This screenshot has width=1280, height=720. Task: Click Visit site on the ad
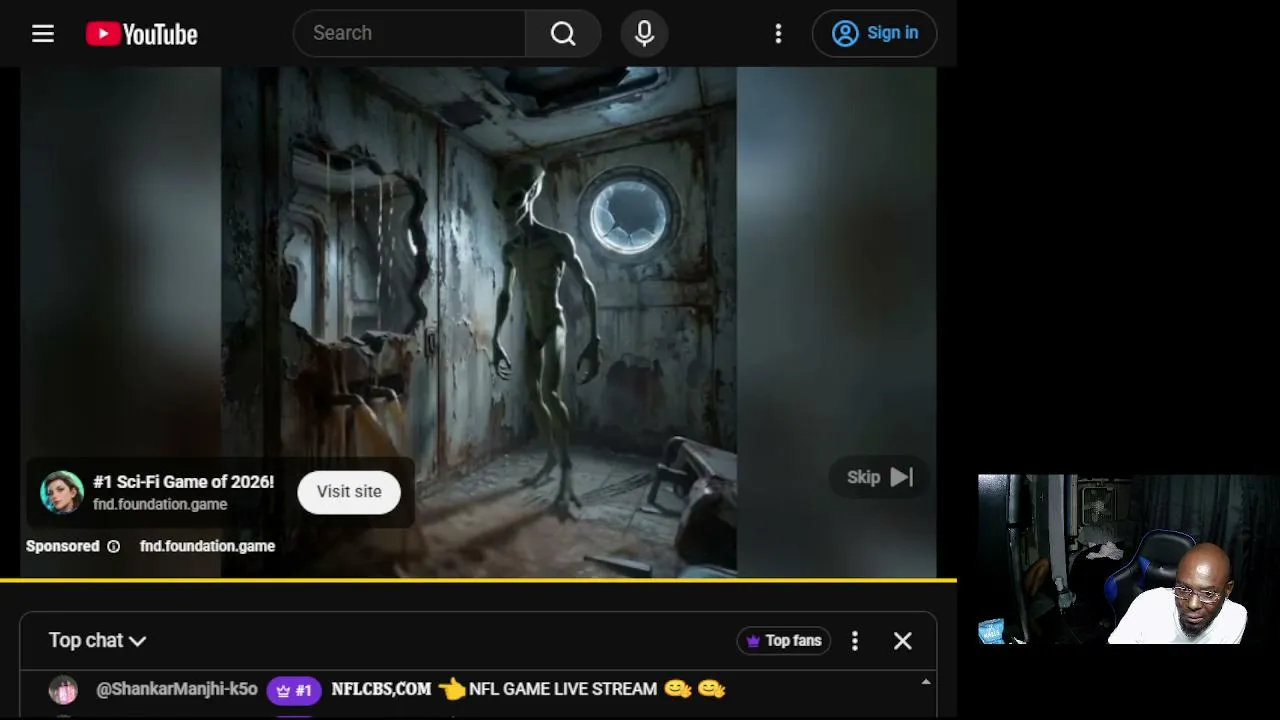click(x=349, y=492)
